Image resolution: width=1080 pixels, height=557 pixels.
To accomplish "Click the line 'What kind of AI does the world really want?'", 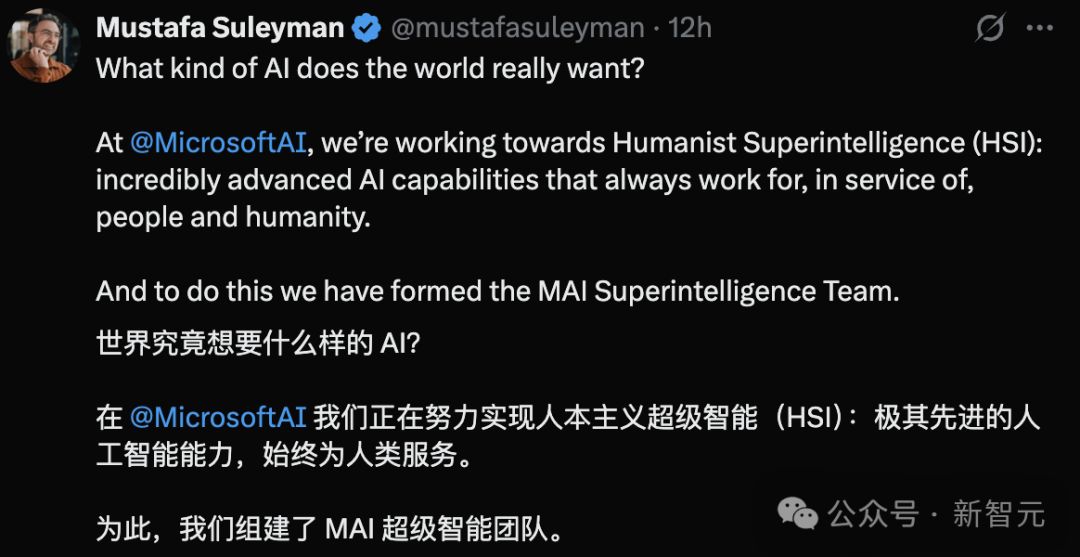I will pyautogui.click(x=371, y=68).
